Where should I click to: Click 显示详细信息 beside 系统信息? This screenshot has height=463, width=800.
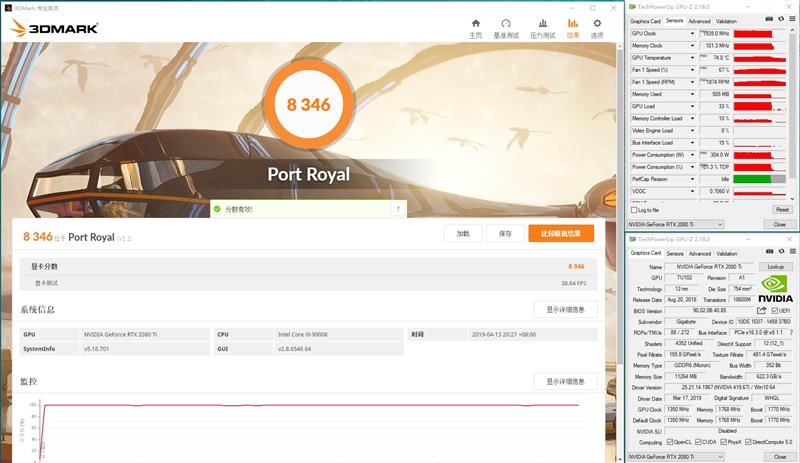pos(565,309)
